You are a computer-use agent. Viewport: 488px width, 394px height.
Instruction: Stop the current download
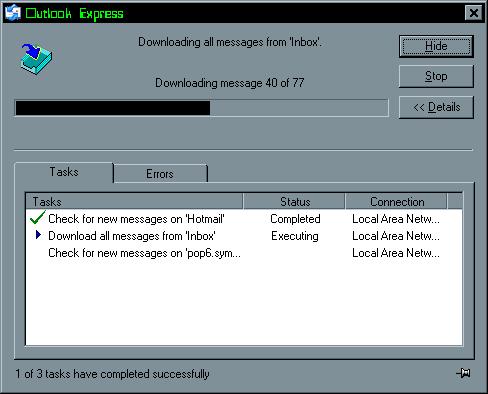tap(436, 76)
